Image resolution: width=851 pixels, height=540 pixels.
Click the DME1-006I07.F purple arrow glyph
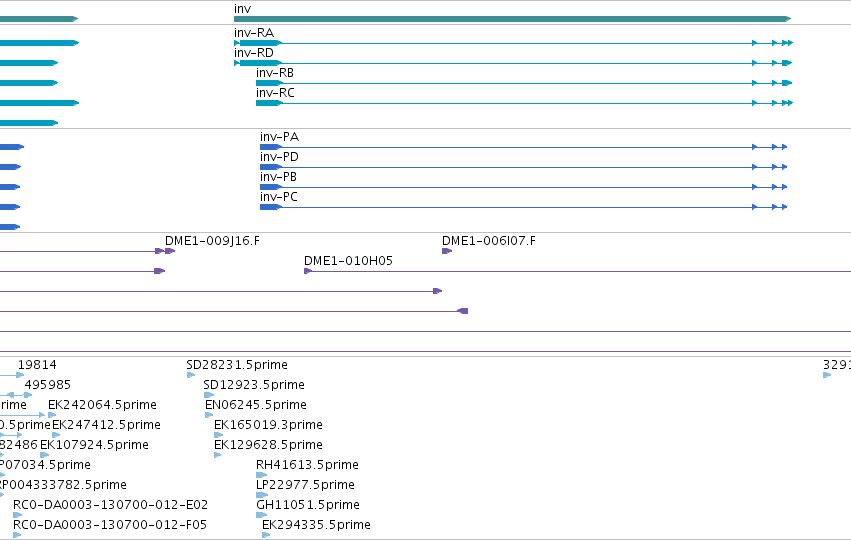click(447, 251)
